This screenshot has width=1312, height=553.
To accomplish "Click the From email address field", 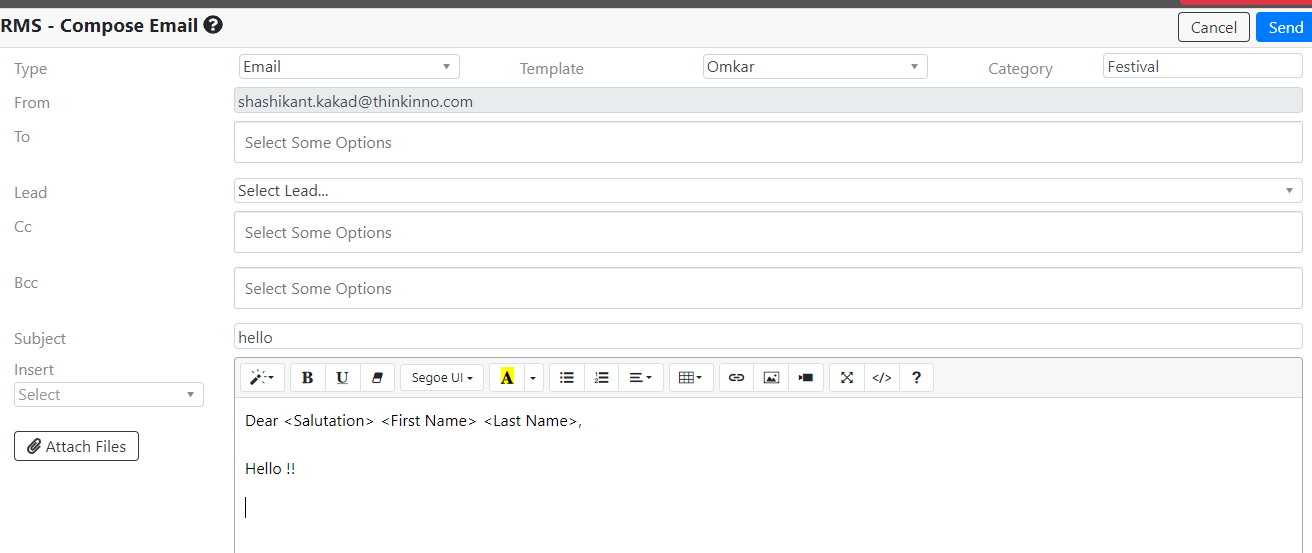I will point(768,101).
